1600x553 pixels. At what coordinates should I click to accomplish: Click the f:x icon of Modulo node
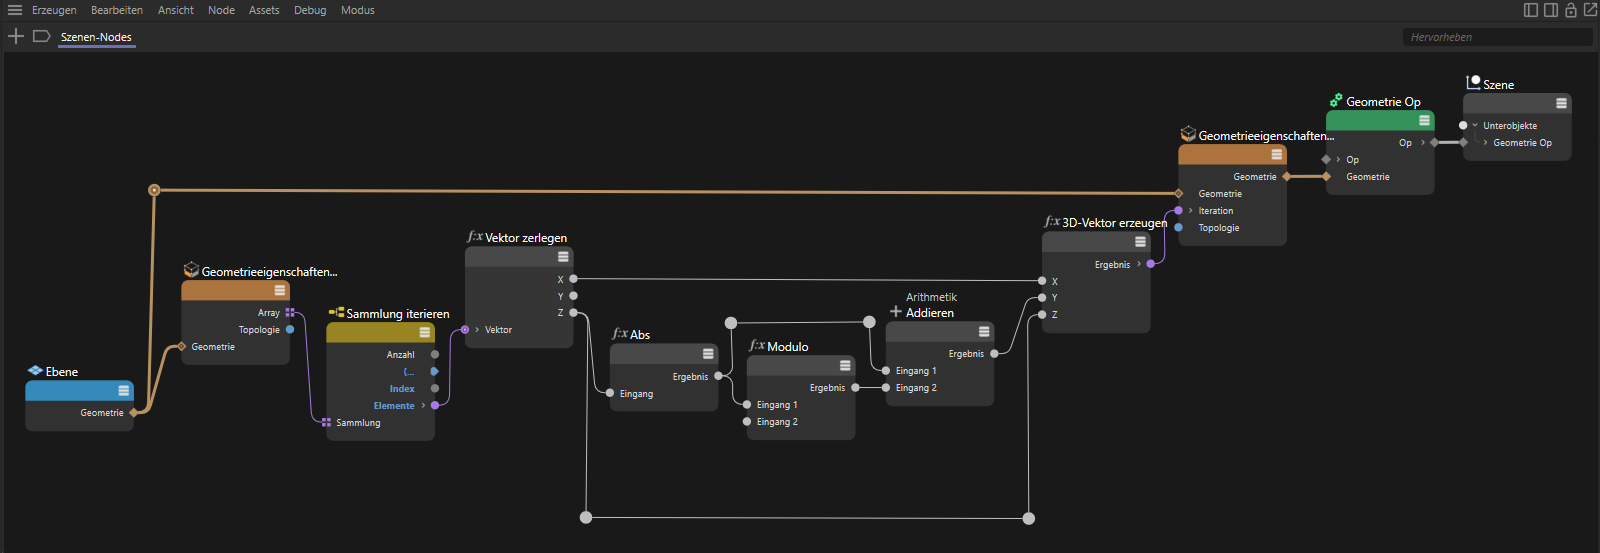click(x=757, y=345)
